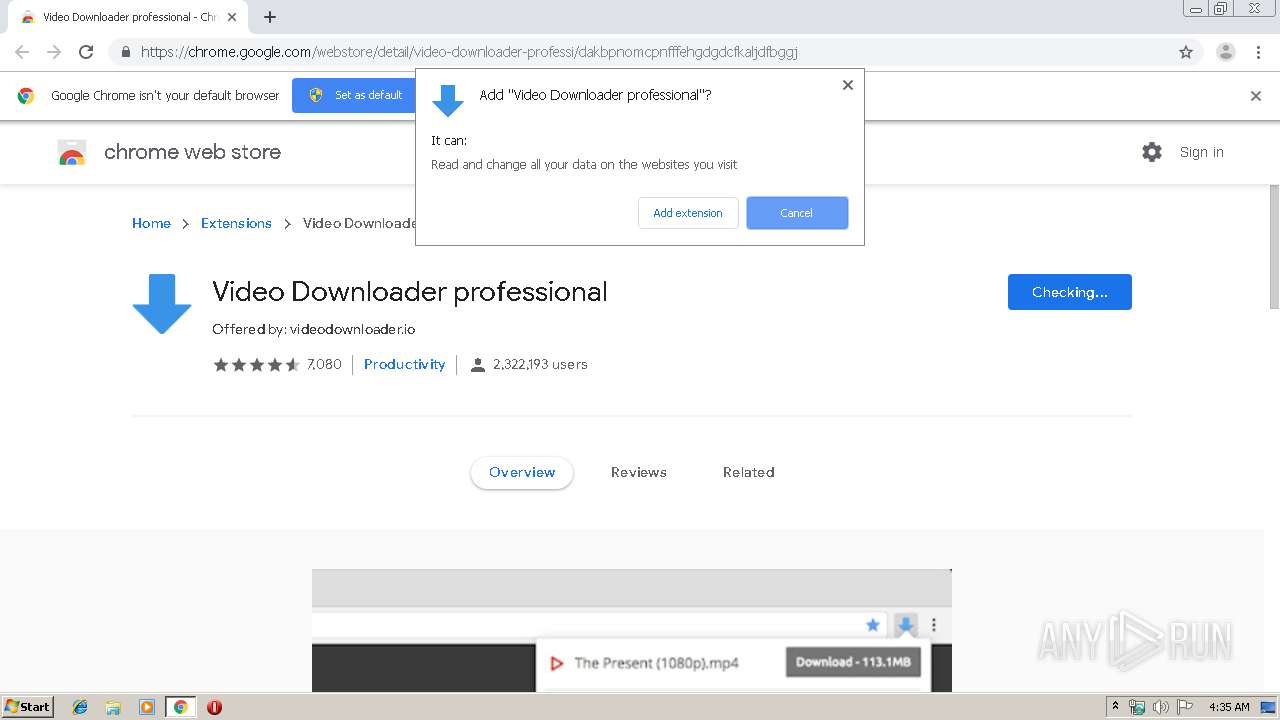
Task: Click the extension's large blue arrow icon
Action: 162,304
